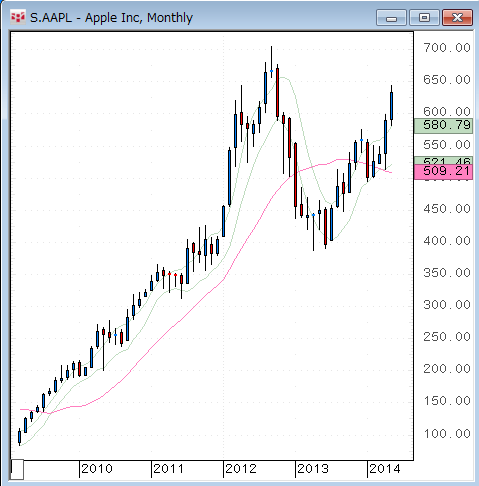Click the 2013 time axis label

click(313, 469)
